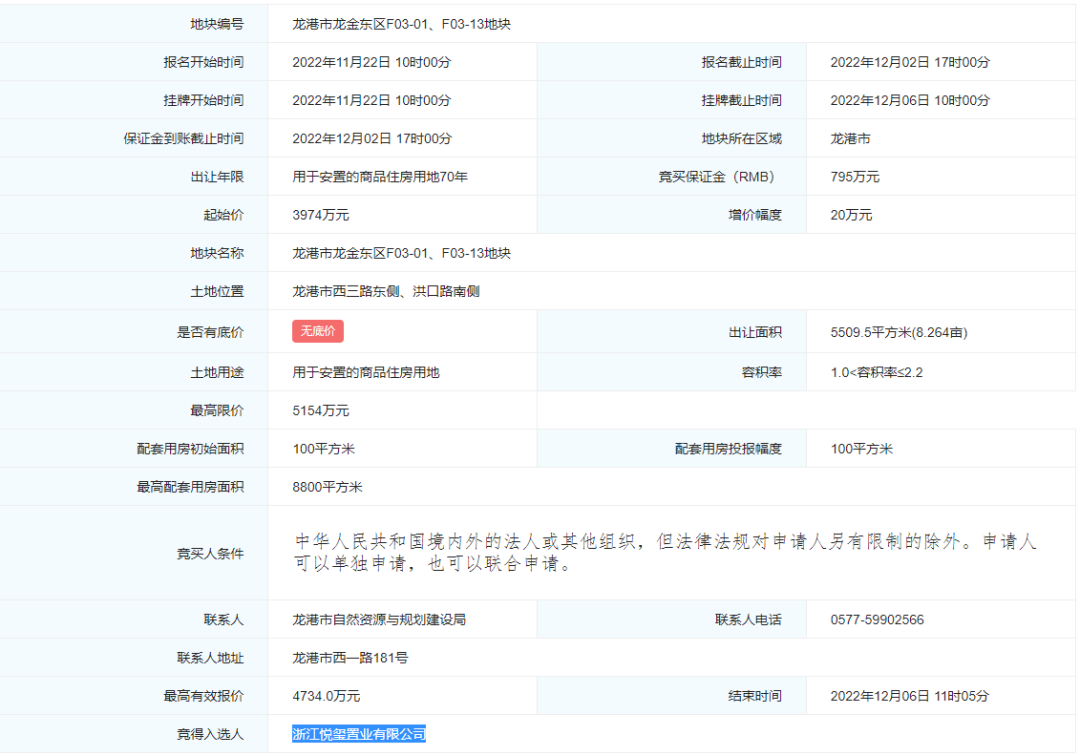Click 最高限价 label
The image size is (1080, 756).
click(x=217, y=410)
